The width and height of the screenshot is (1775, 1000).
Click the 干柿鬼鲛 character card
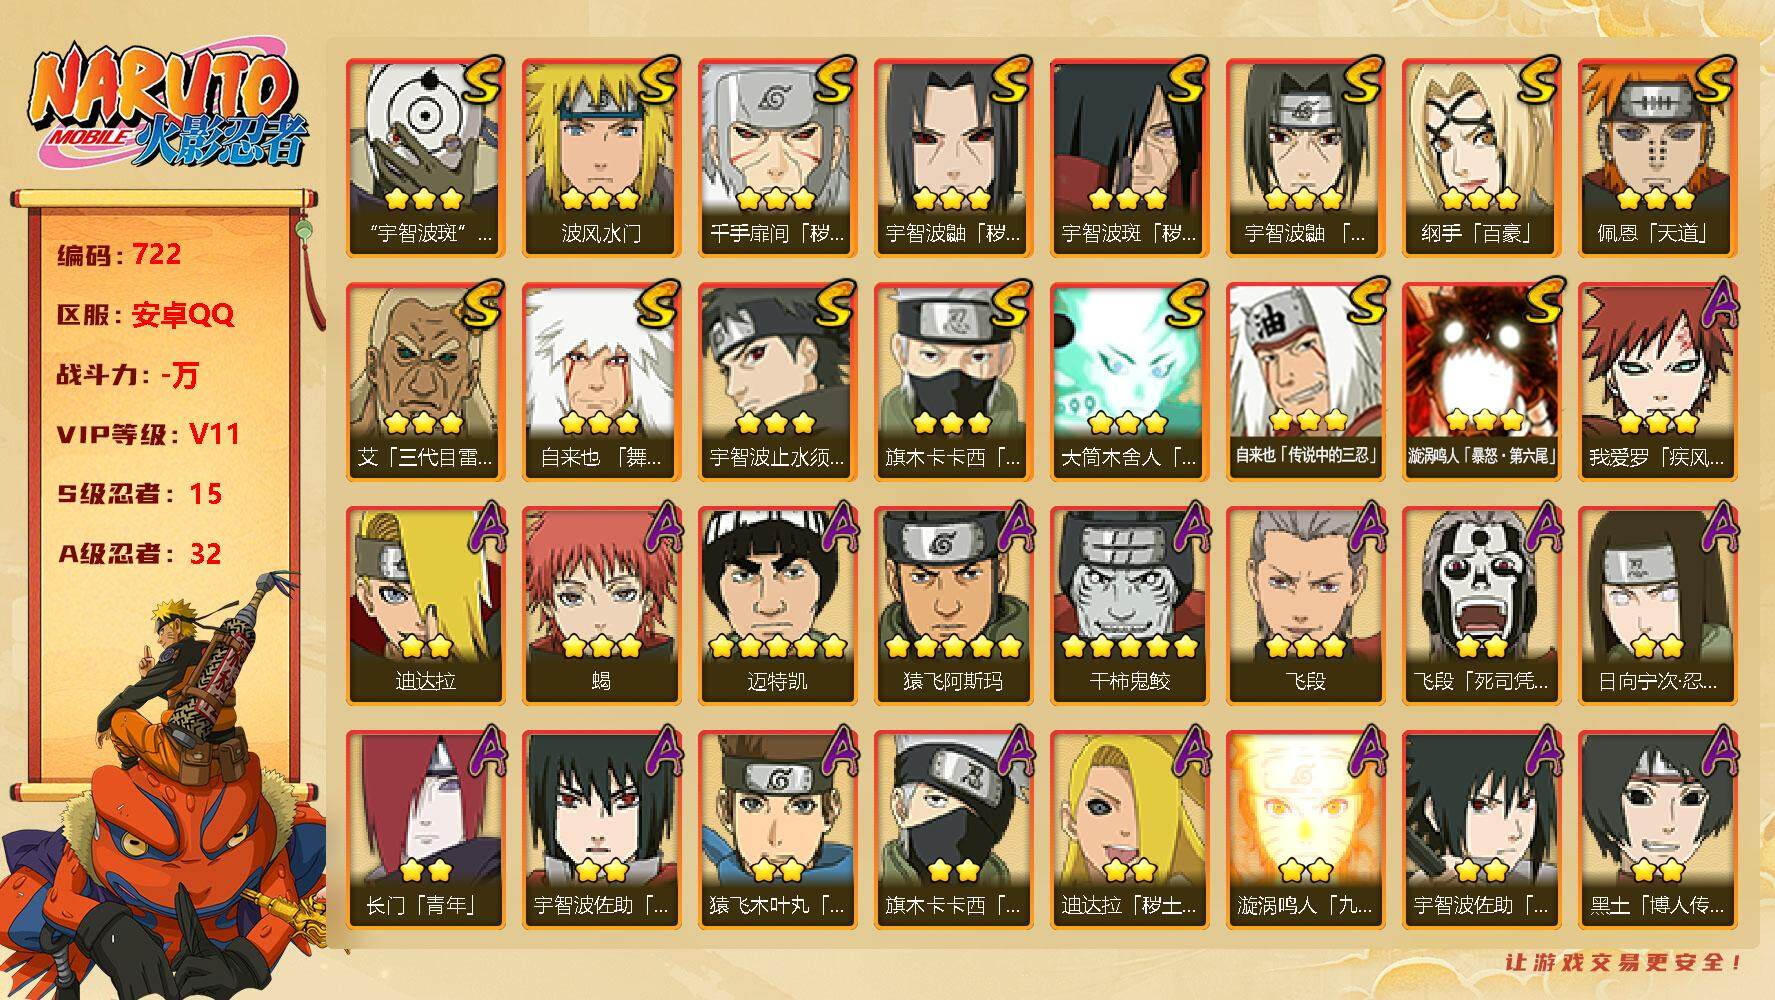pos(1129,605)
